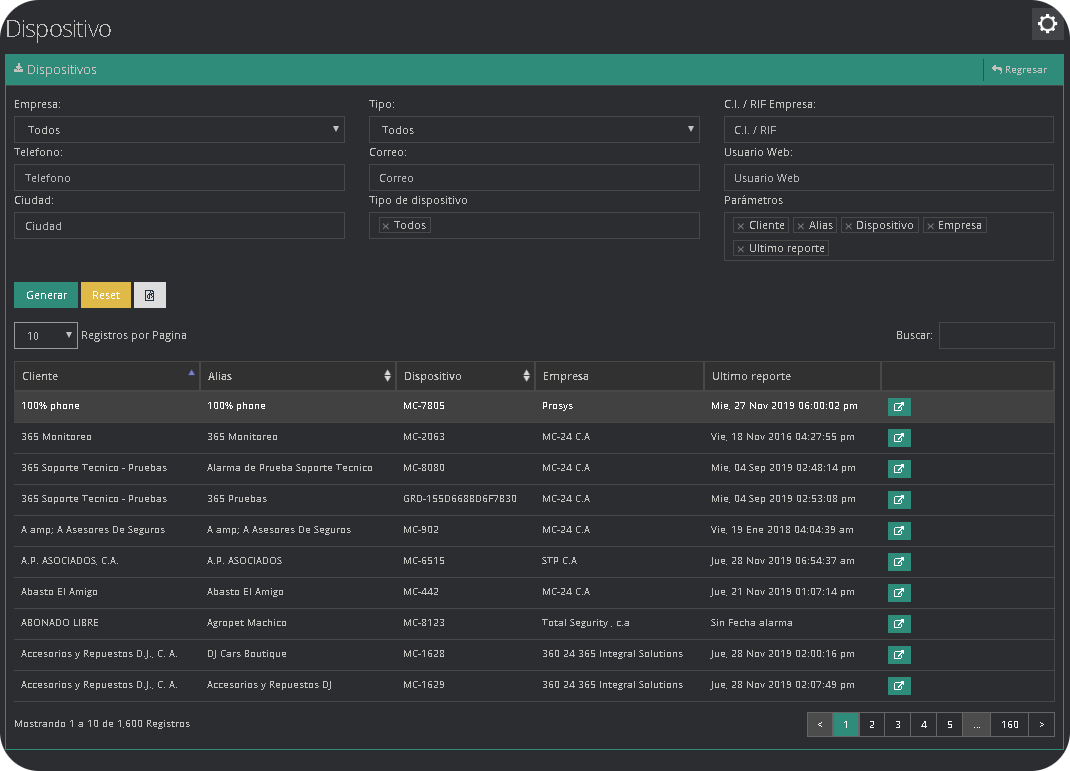Image resolution: width=1070 pixels, height=771 pixels.
Task: Open details icon for MC-902 device
Action: click(899, 530)
